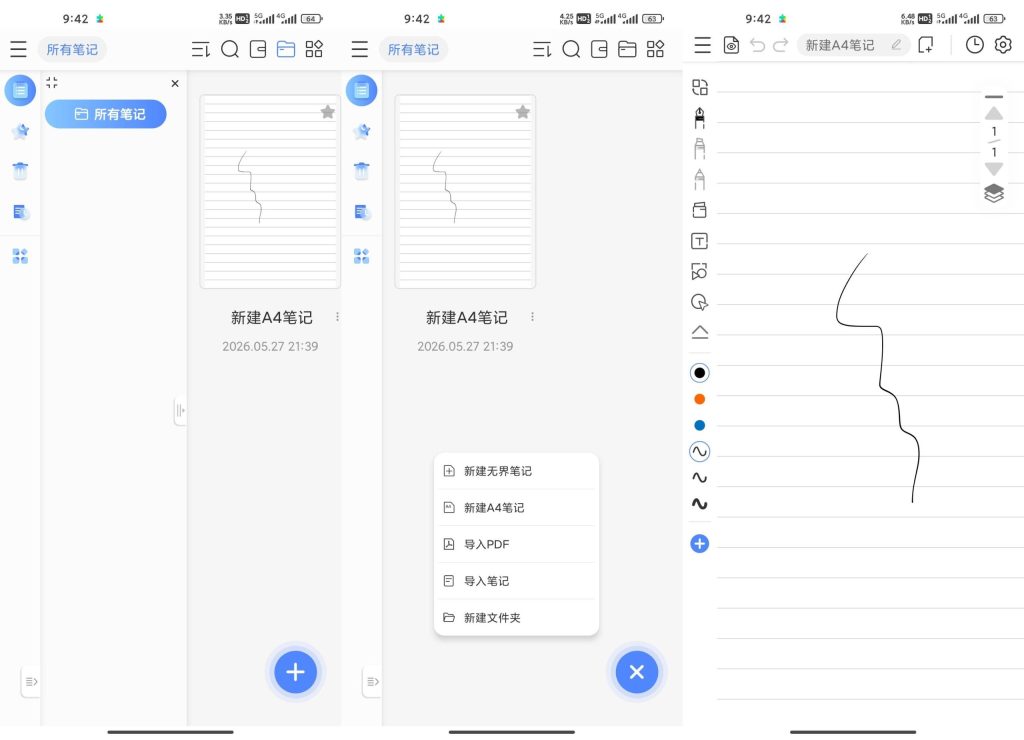Go to previous page with up arrow
1024x740 pixels.
pos(994,113)
